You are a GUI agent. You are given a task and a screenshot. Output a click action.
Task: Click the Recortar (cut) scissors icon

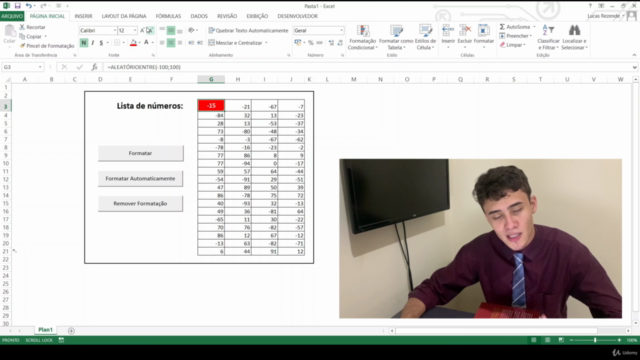click(22, 27)
